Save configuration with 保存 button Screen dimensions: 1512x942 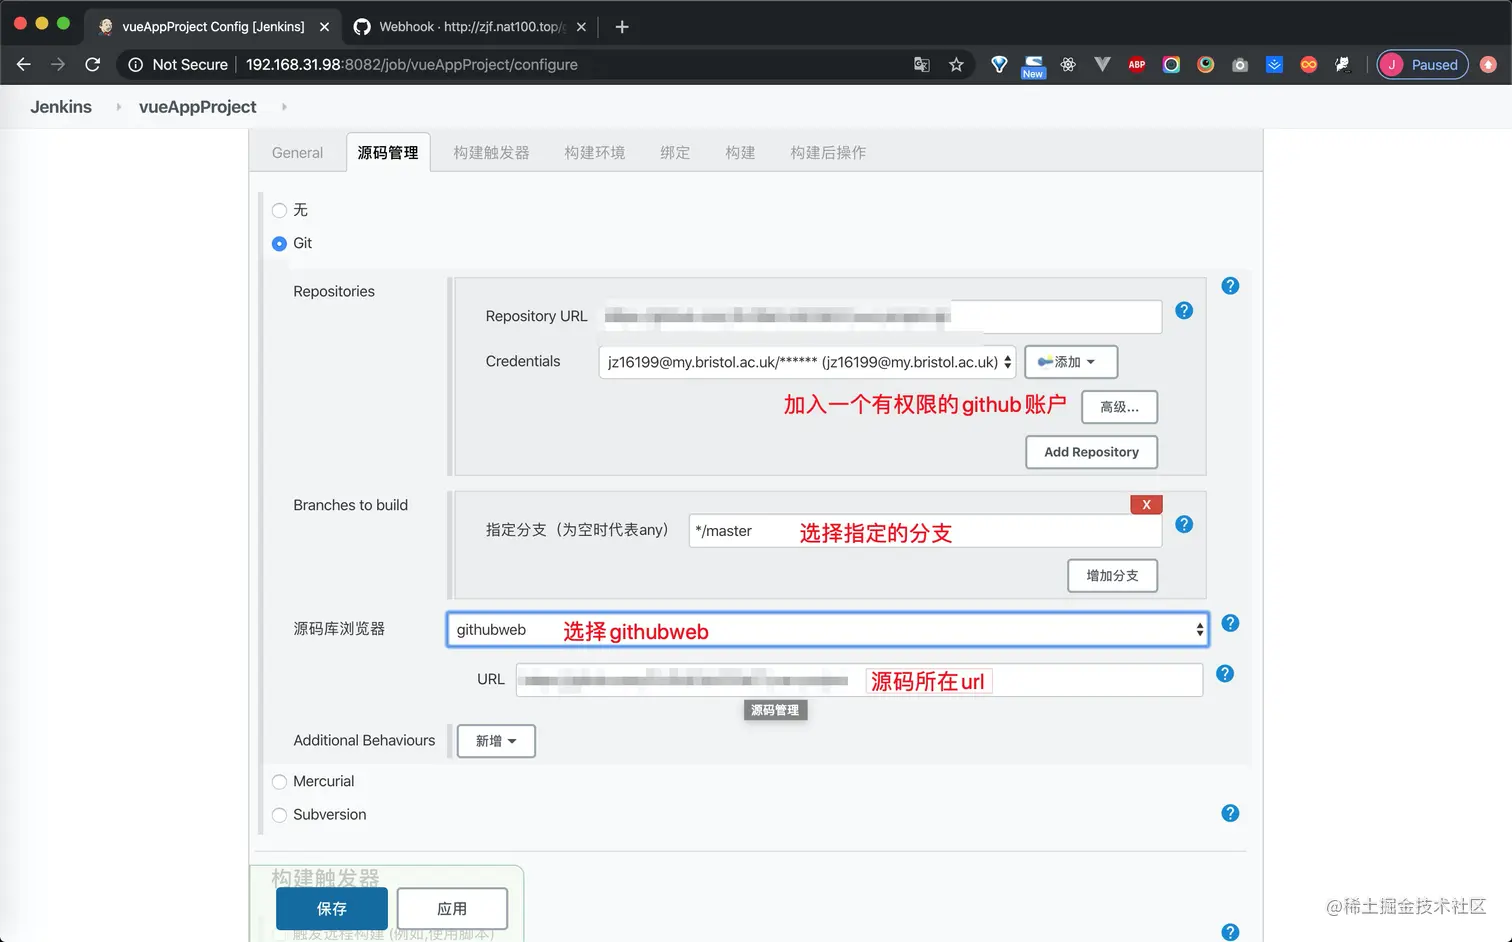pyautogui.click(x=332, y=909)
